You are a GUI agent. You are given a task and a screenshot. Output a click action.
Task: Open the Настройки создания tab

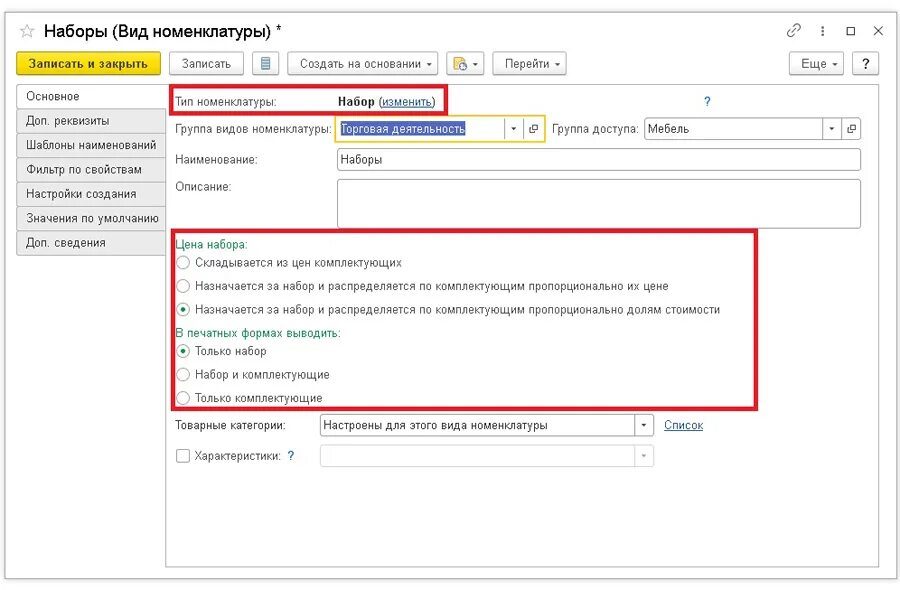pyautogui.click(x=91, y=194)
